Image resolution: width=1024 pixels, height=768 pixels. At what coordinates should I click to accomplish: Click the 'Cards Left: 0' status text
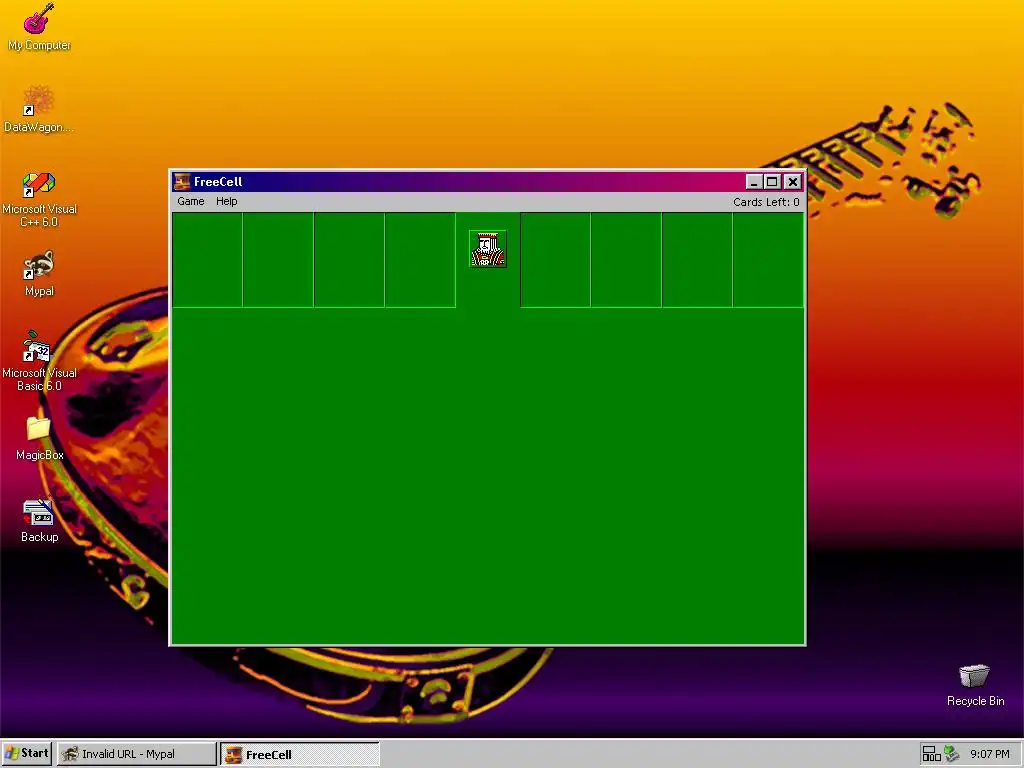[766, 202]
